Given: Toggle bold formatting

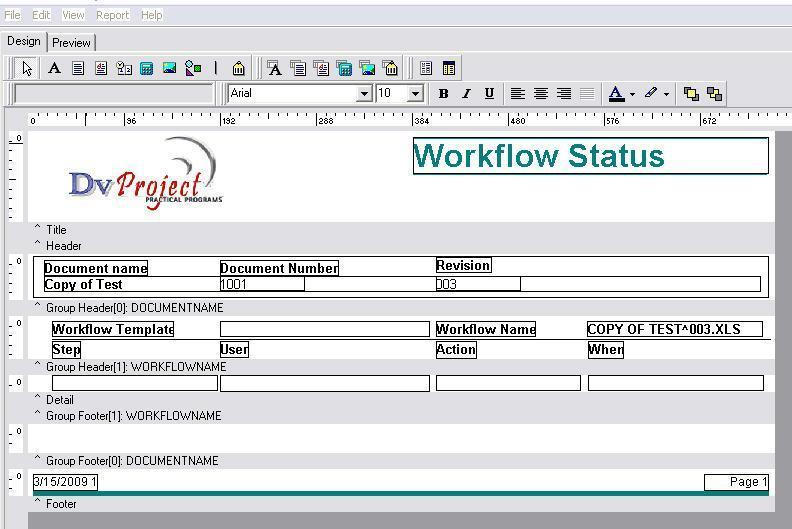Looking at the screenshot, I should (443, 93).
